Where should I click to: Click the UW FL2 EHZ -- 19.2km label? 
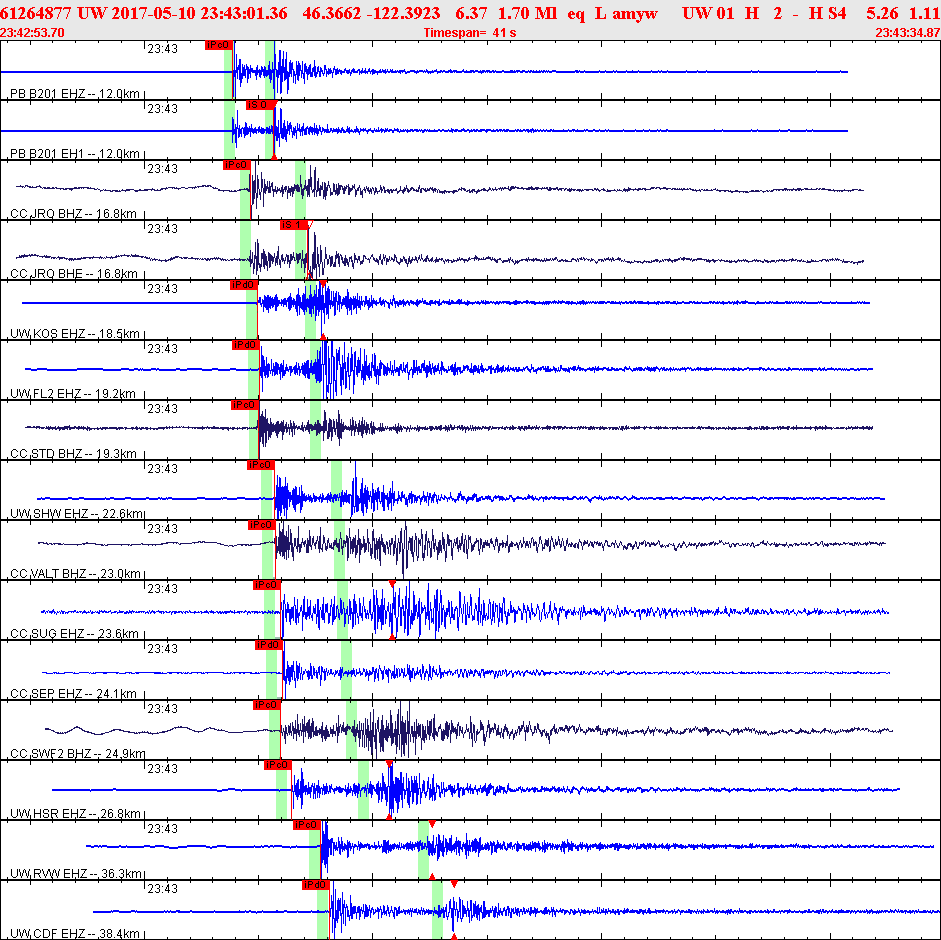tap(73, 394)
